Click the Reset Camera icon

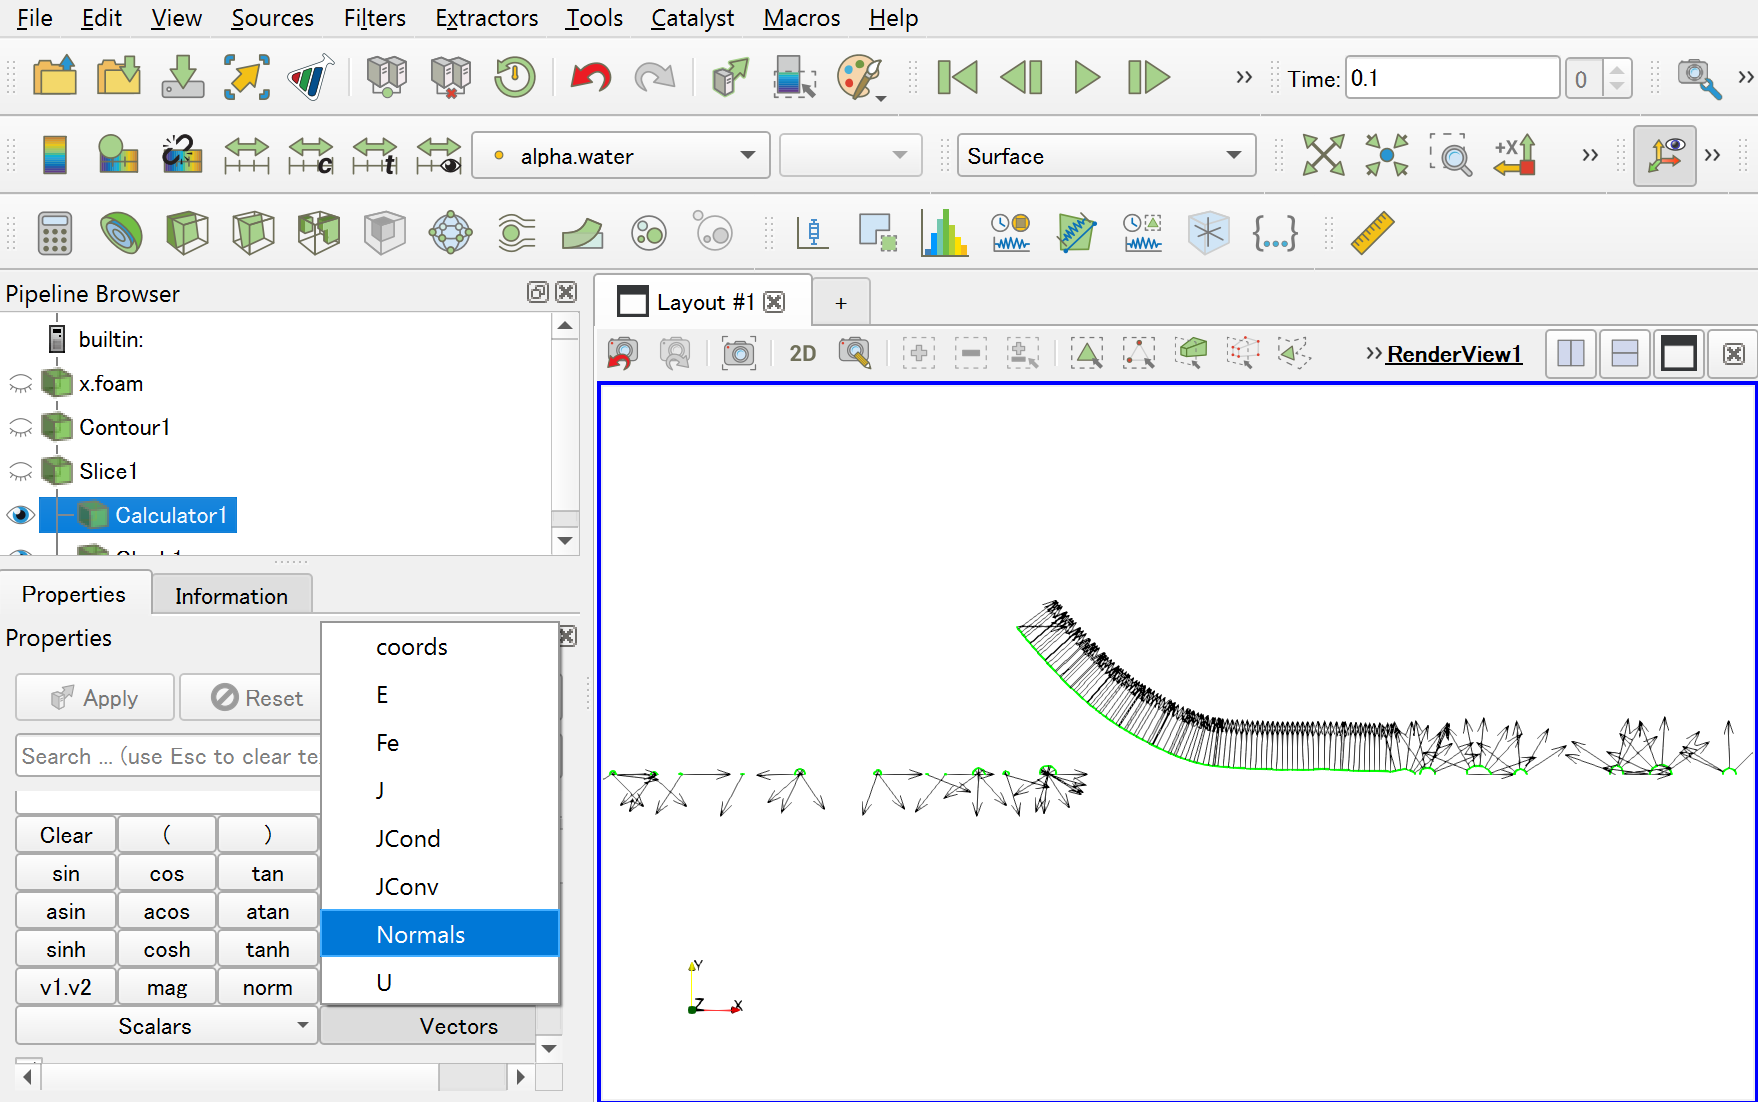tap(1323, 156)
